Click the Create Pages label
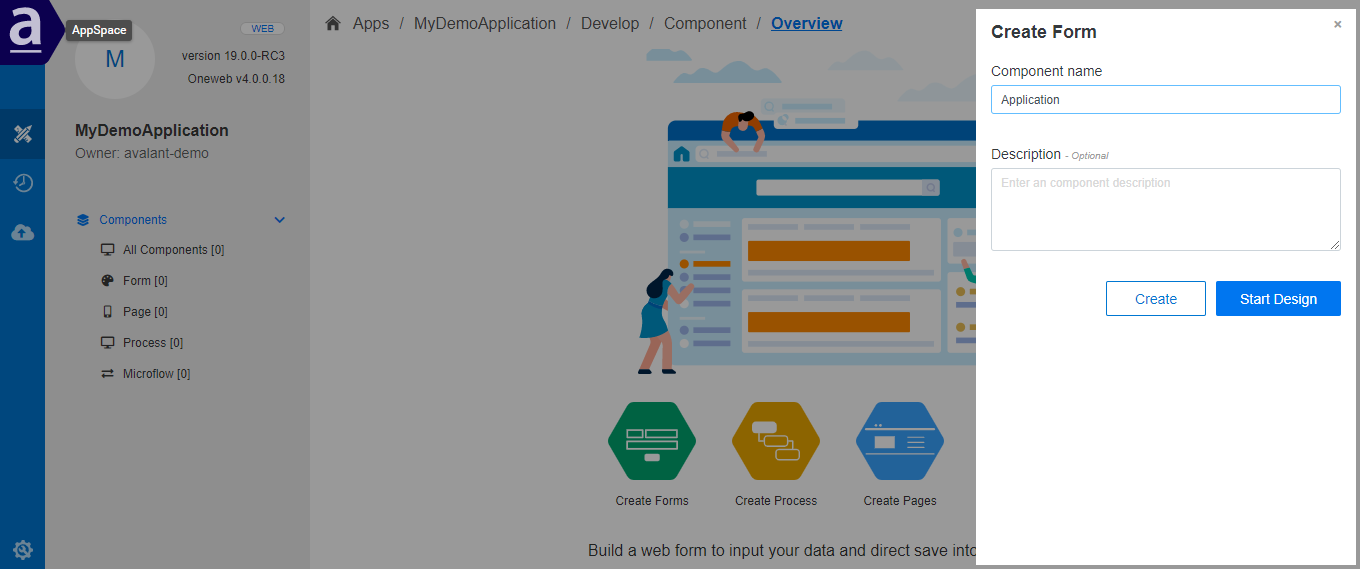 900,501
